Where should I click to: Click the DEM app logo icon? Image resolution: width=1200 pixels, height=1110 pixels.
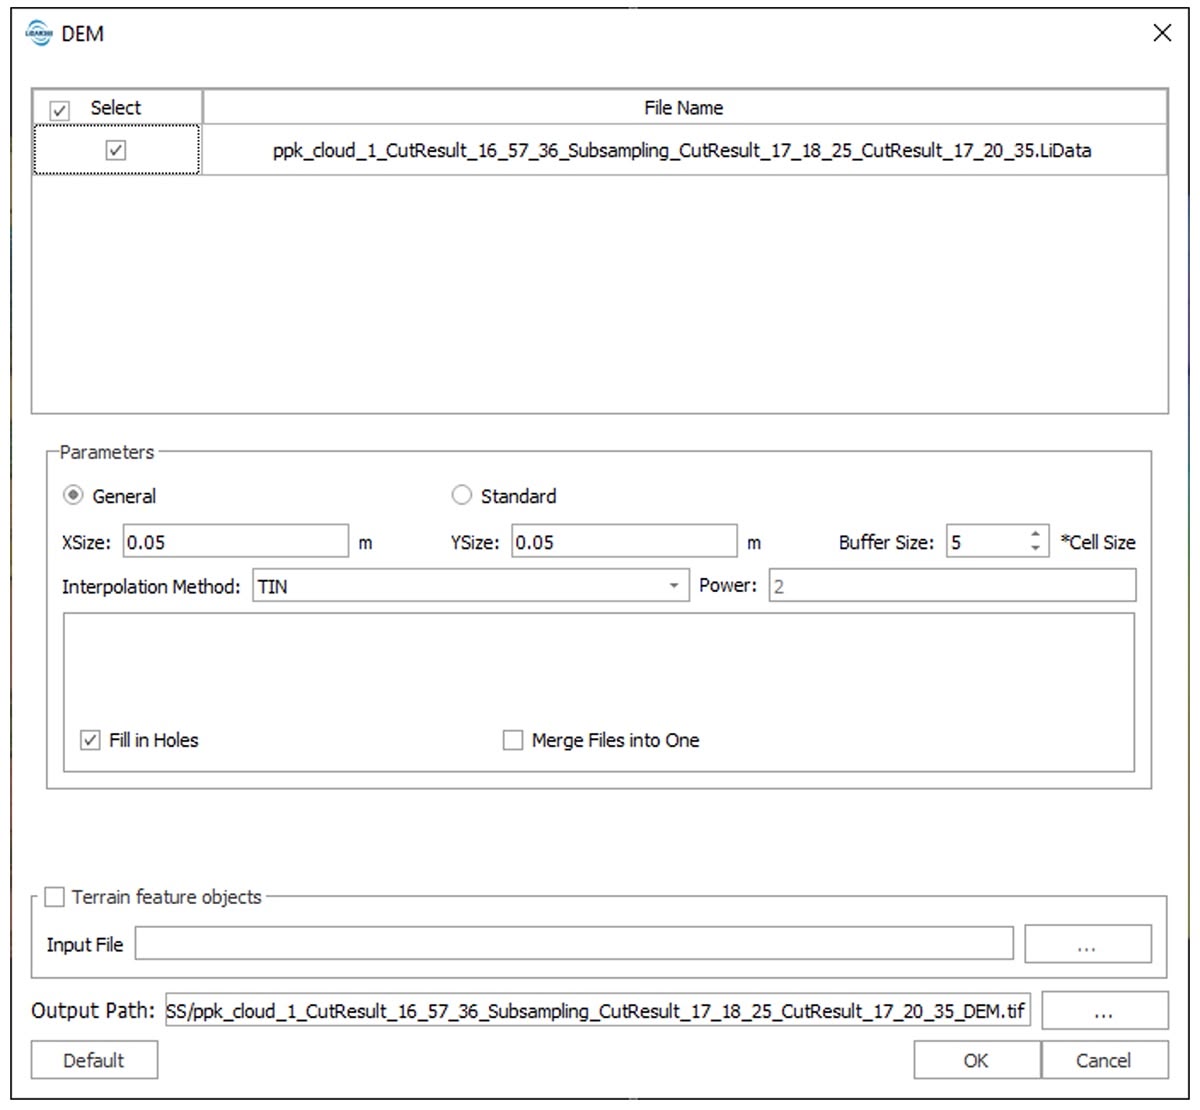pos(38,33)
